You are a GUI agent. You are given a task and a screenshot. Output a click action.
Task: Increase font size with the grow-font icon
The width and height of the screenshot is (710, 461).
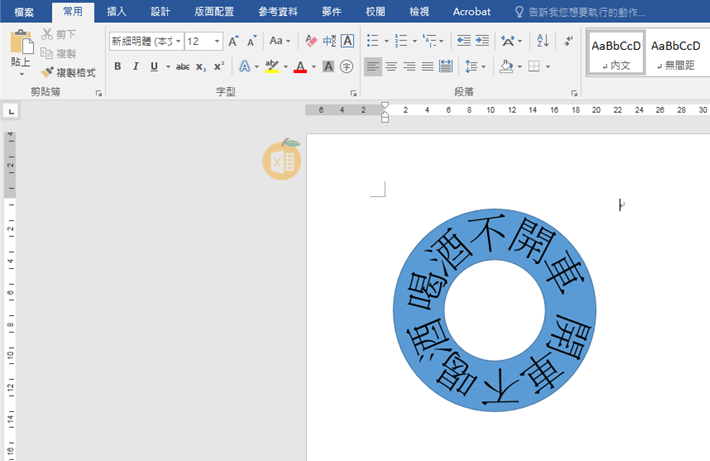(233, 41)
